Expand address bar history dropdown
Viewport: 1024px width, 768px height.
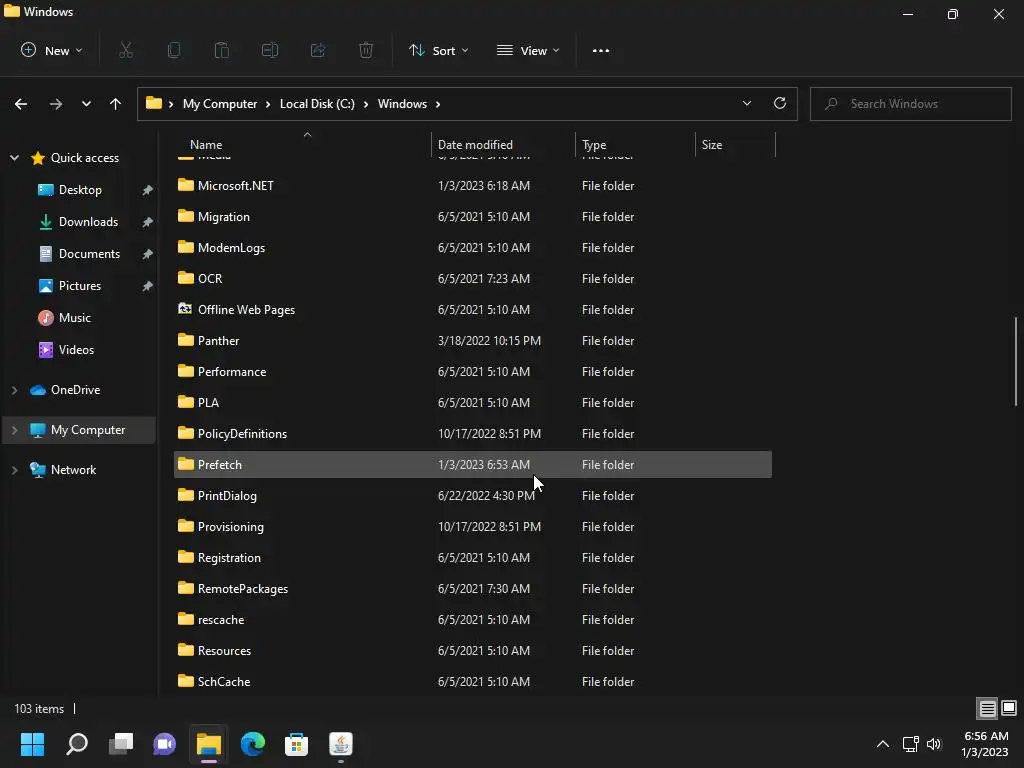[747, 103]
